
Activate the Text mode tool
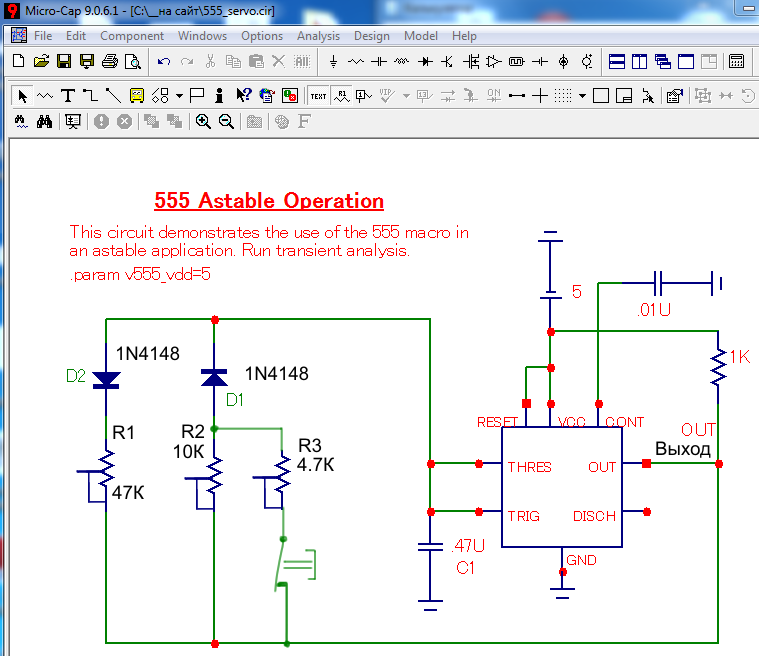point(67,97)
